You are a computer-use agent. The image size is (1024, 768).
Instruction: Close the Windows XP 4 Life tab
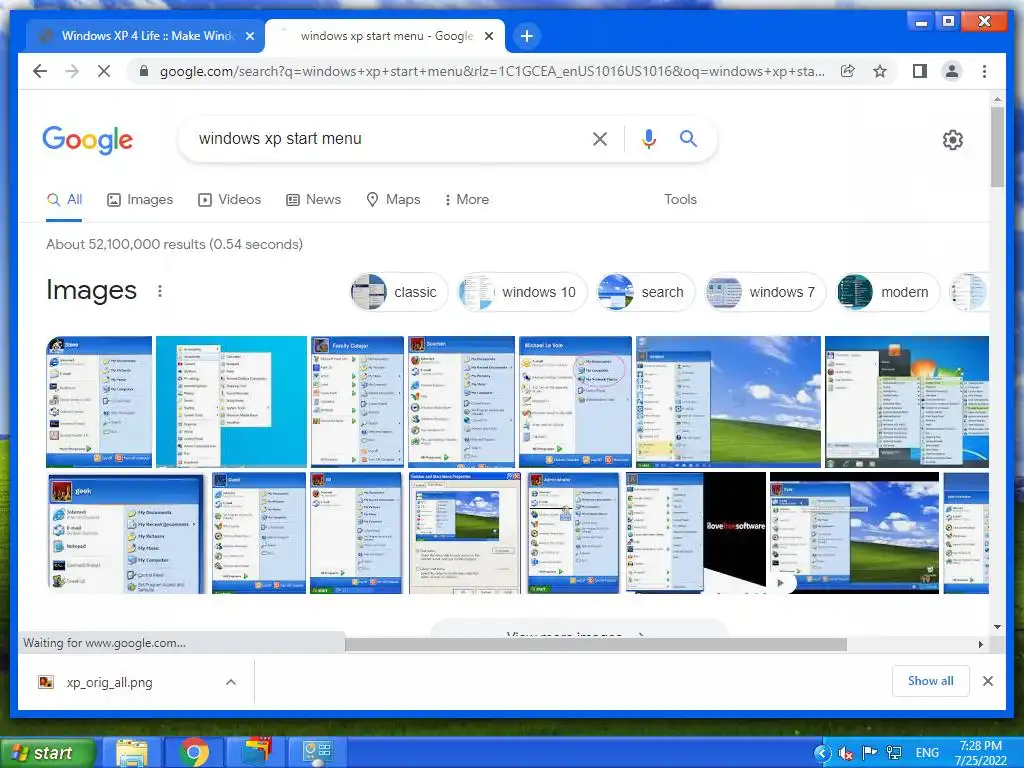point(249,36)
